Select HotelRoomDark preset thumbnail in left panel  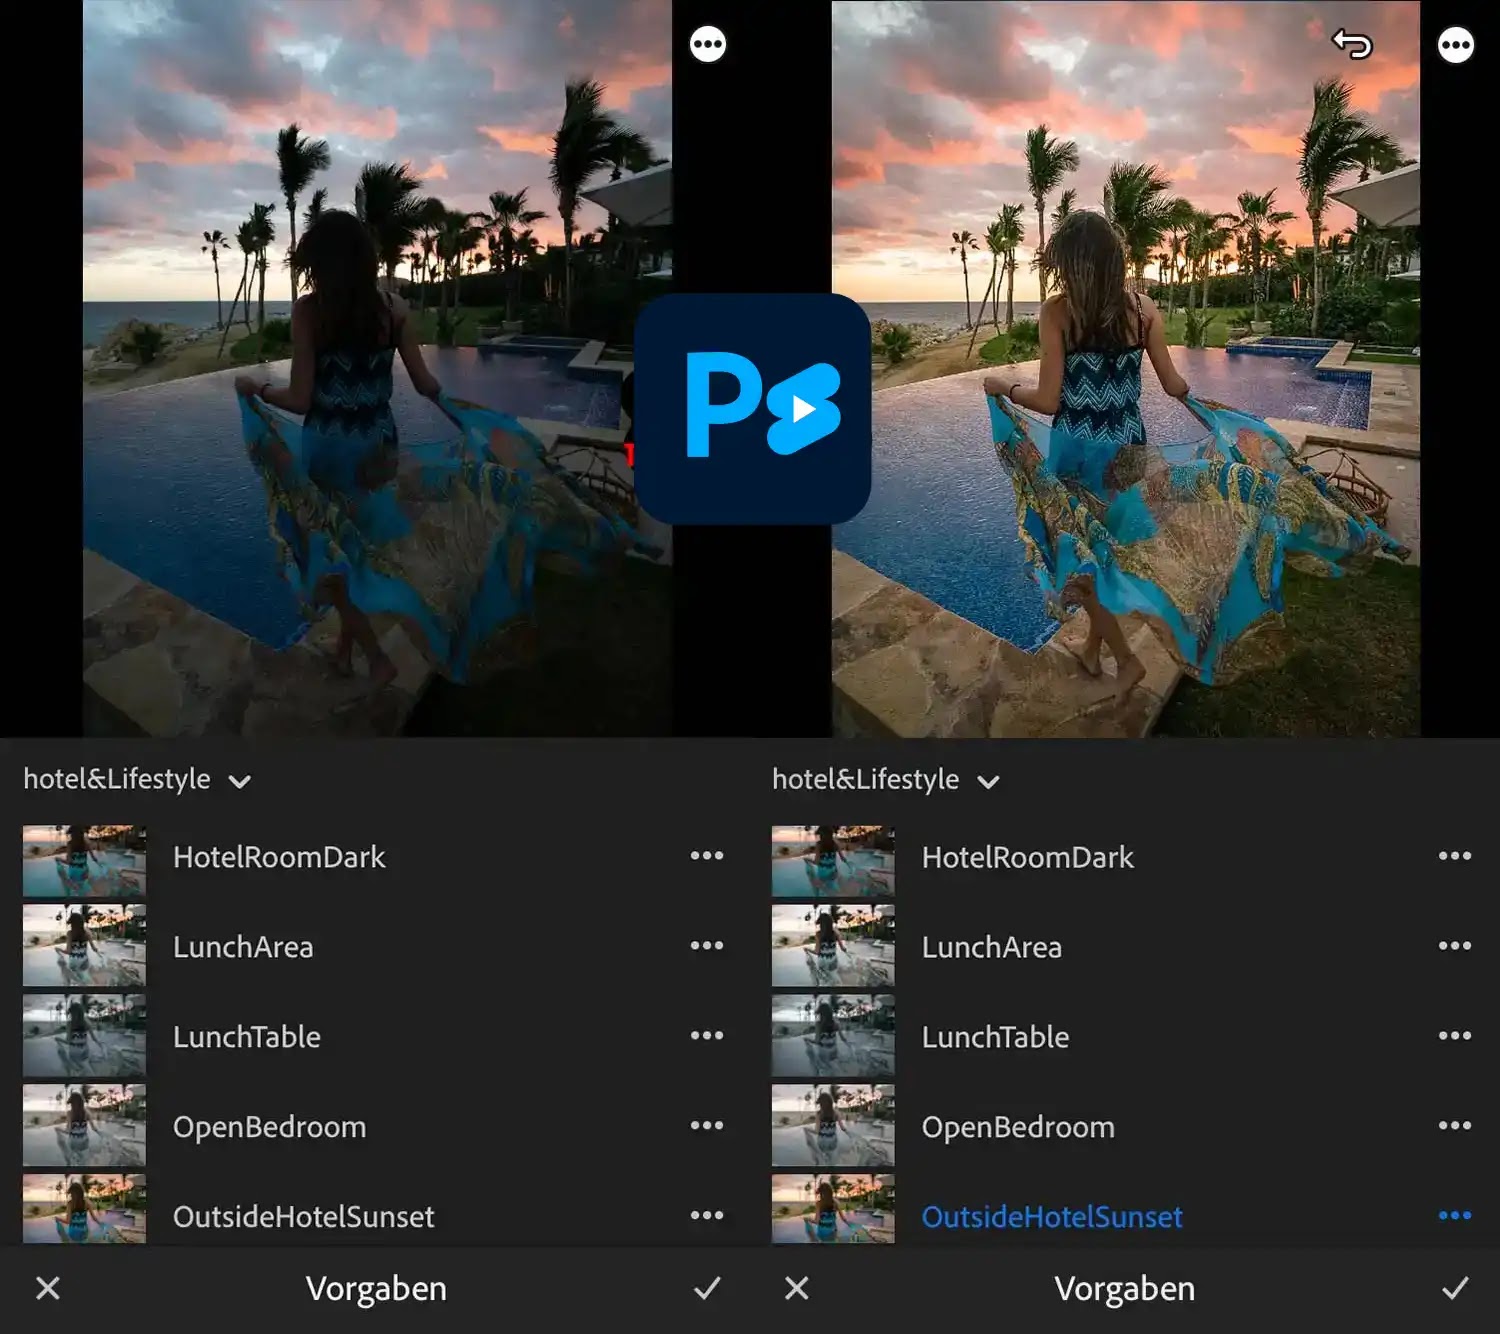[84, 860]
